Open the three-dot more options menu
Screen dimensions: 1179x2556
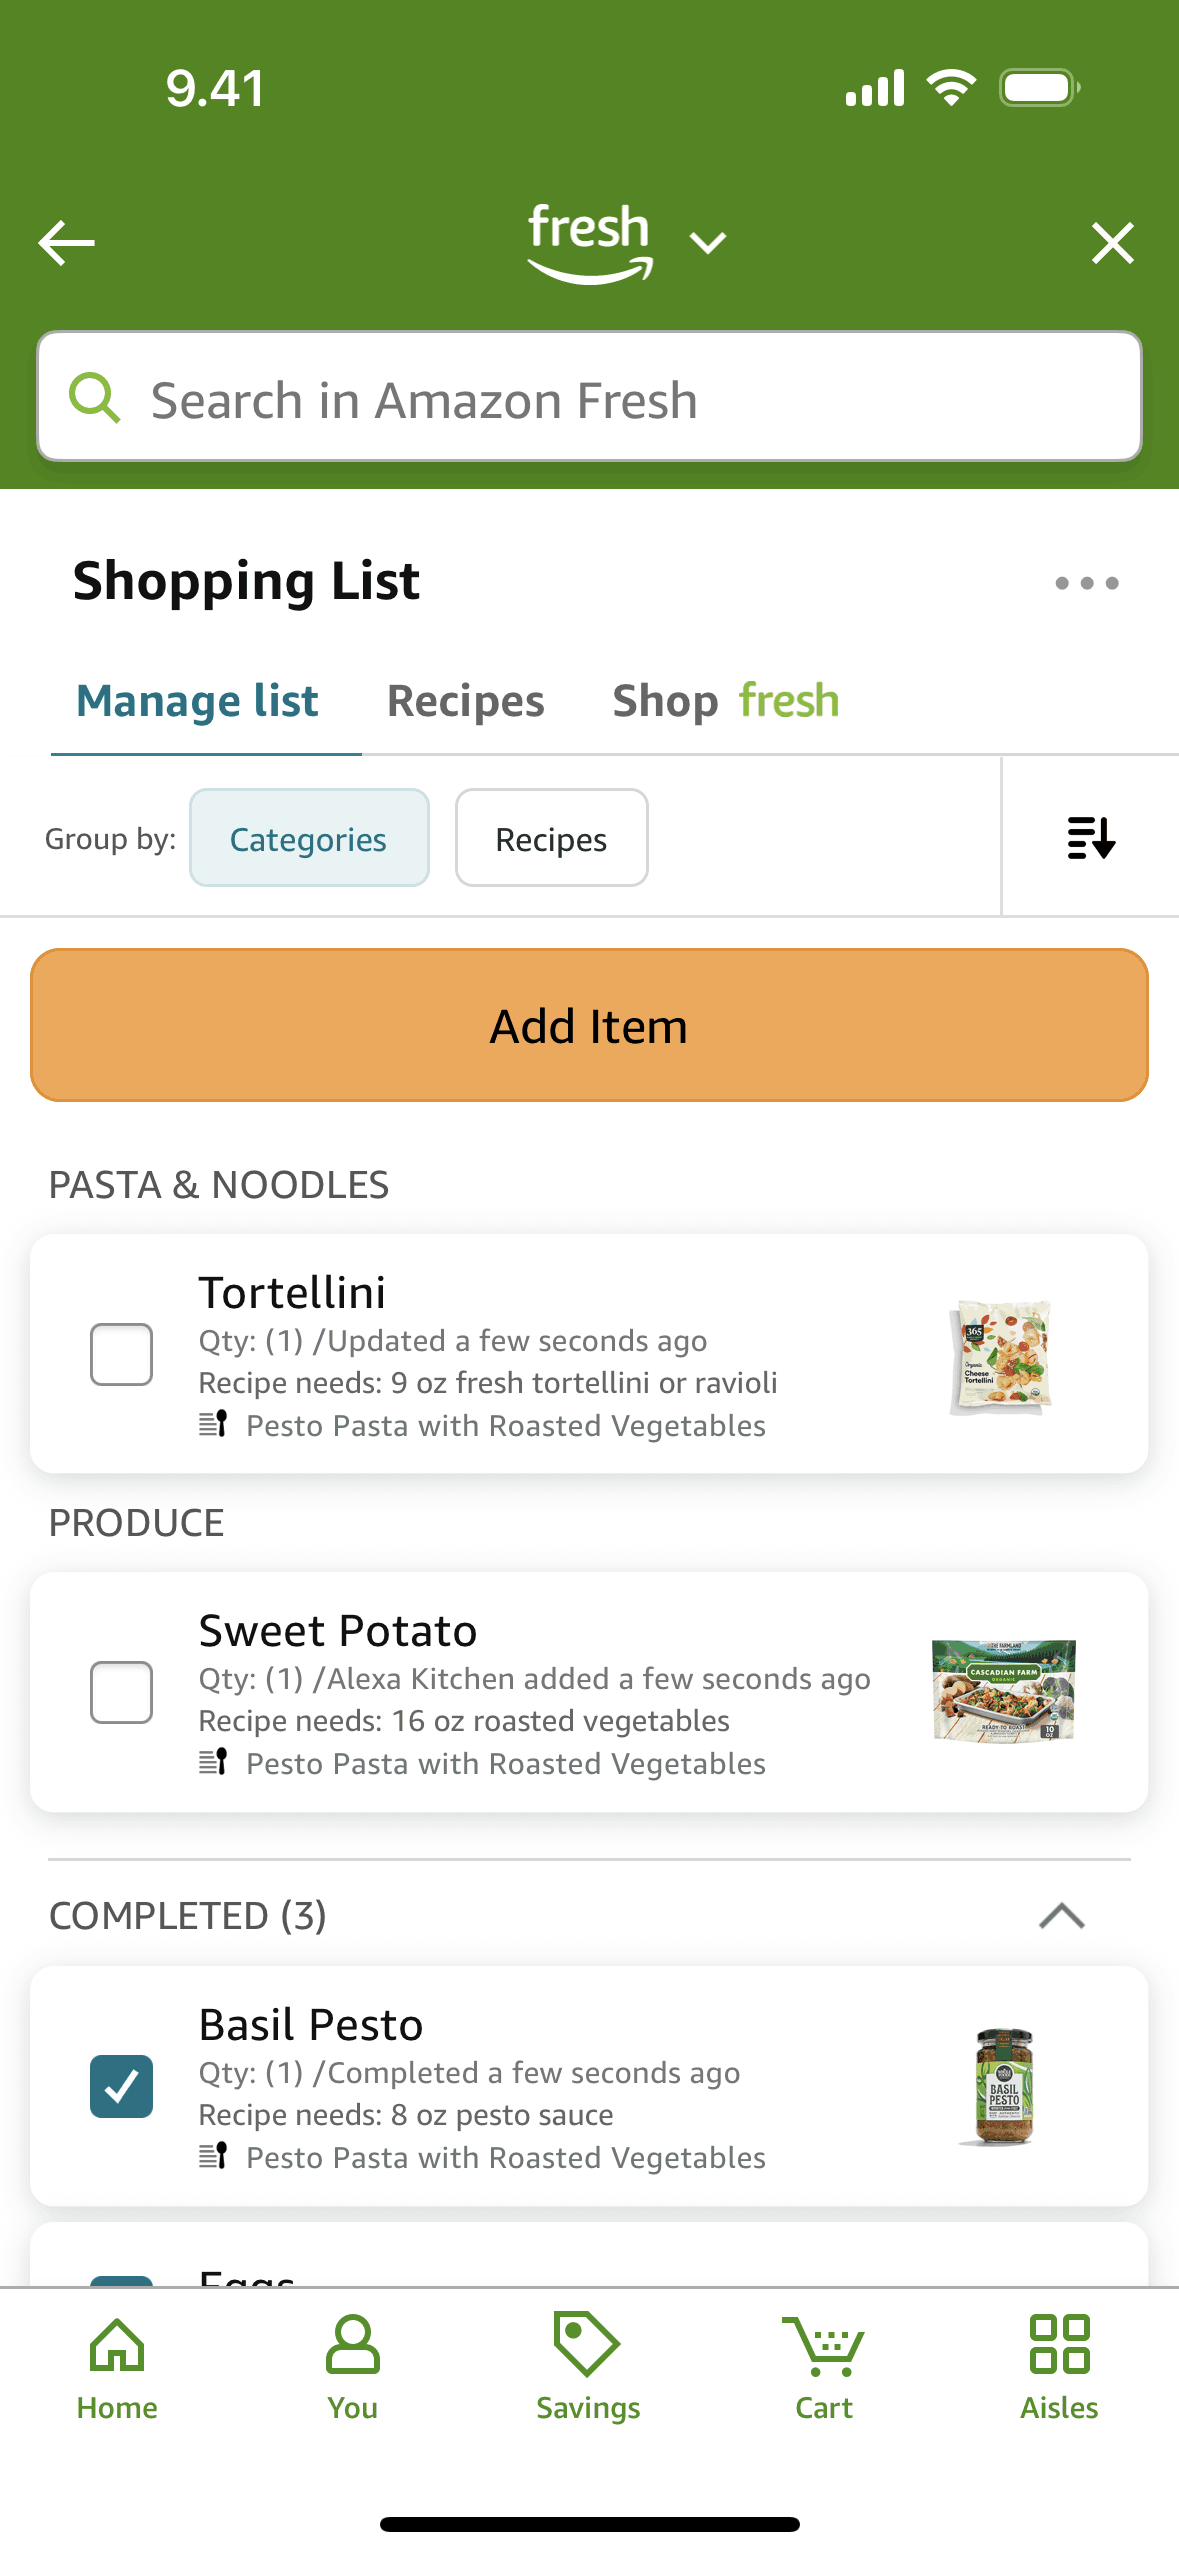1086,583
